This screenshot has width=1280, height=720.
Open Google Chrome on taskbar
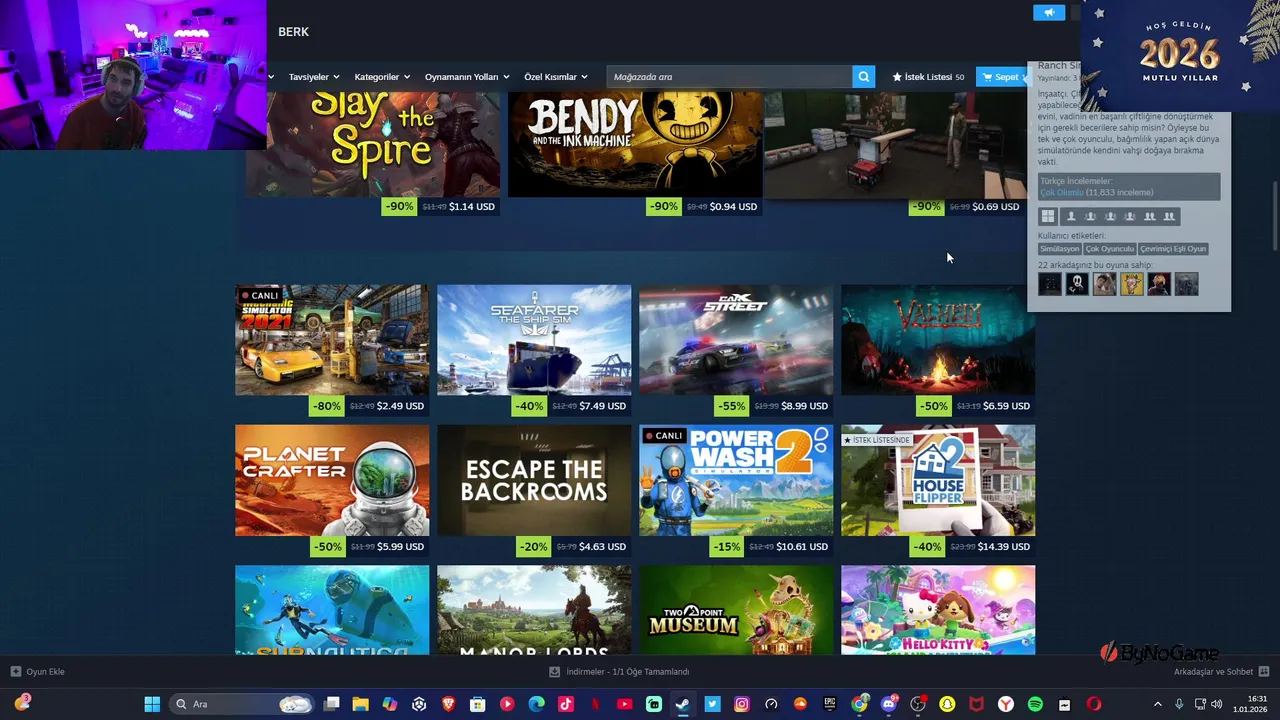click(x=859, y=704)
